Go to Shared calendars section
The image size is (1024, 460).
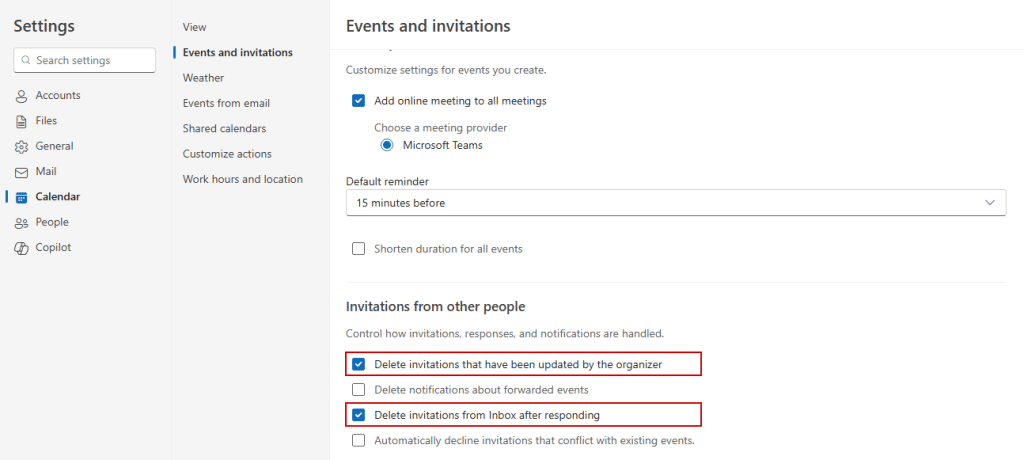tap(224, 129)
